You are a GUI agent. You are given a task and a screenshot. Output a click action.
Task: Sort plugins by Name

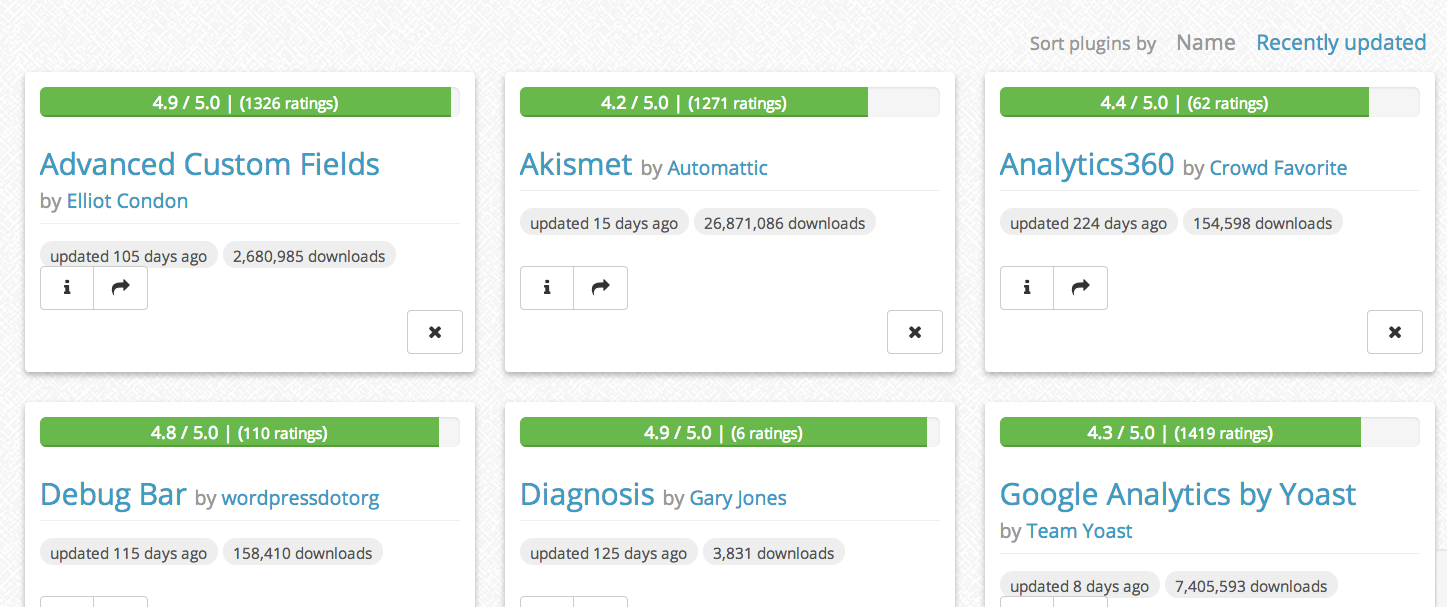point(1205,42)
